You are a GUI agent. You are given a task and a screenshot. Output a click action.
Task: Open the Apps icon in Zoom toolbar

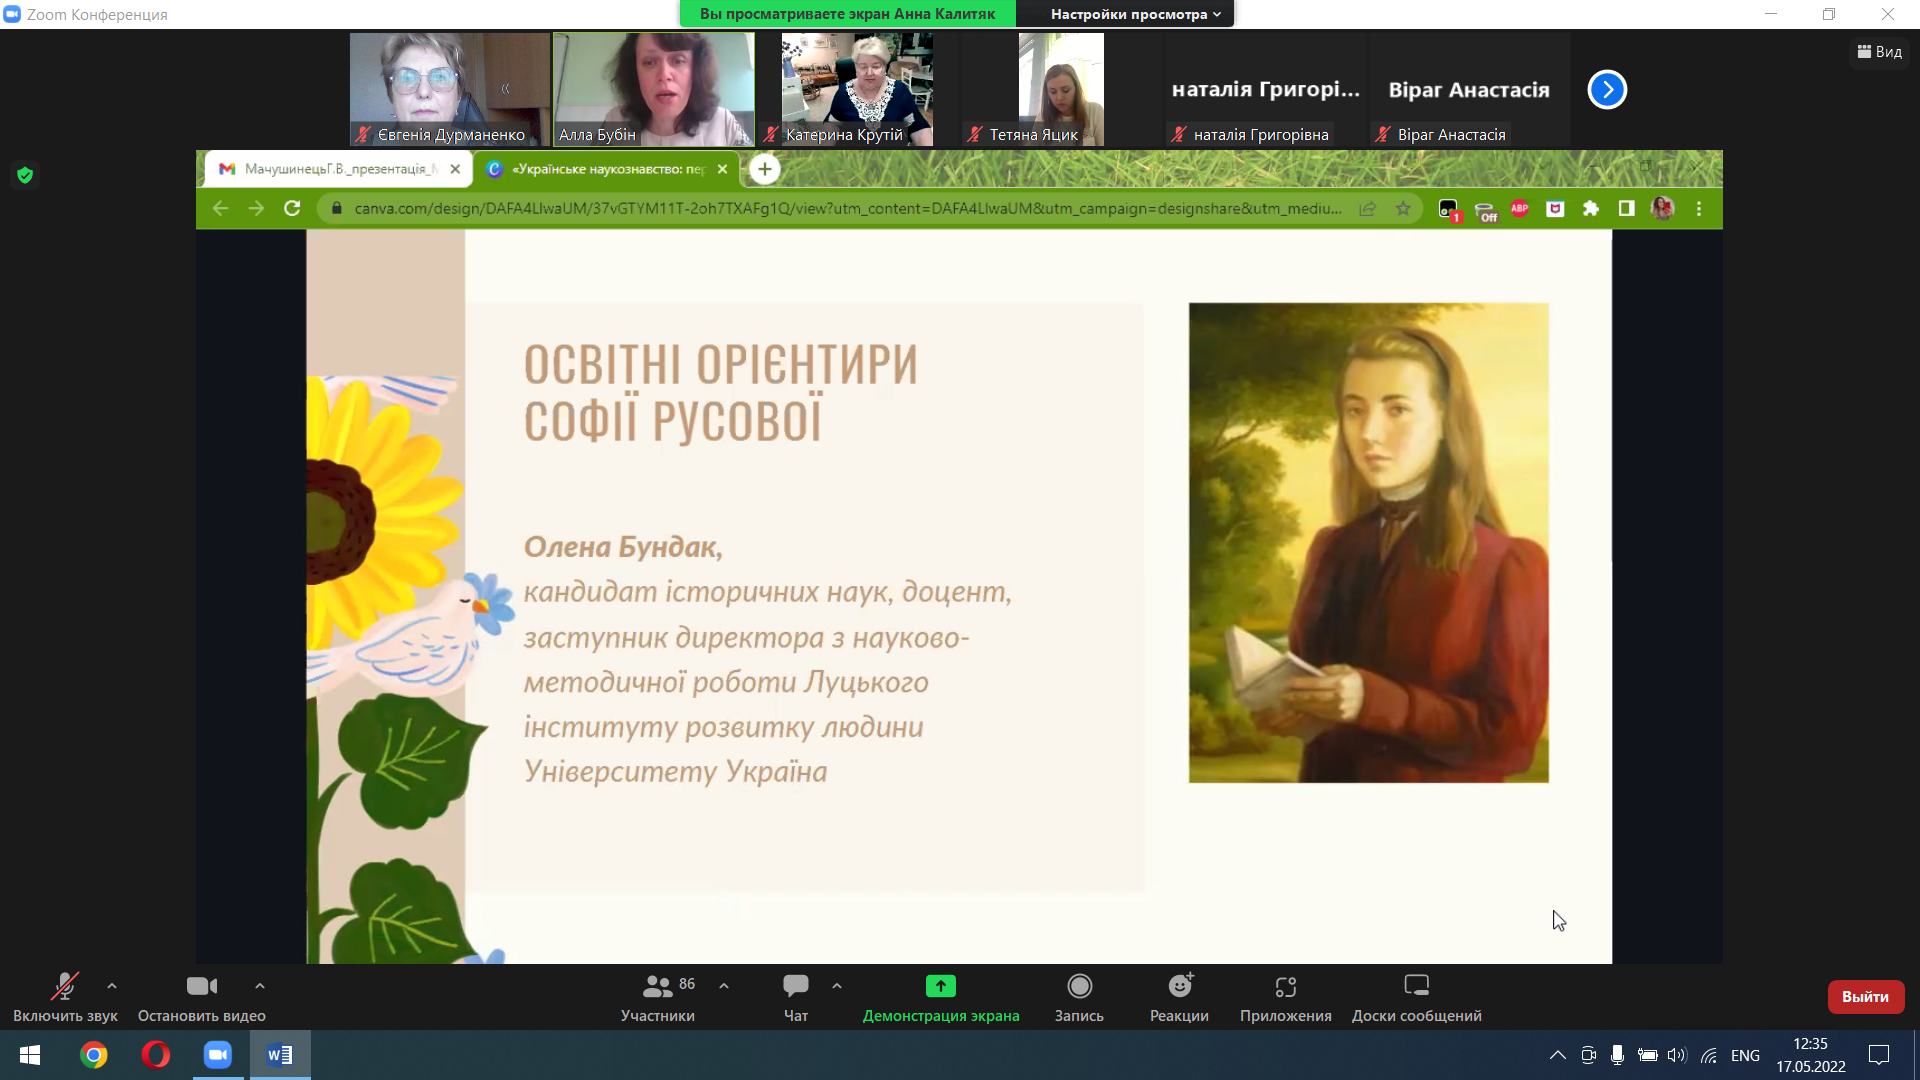pos(1285,987)
